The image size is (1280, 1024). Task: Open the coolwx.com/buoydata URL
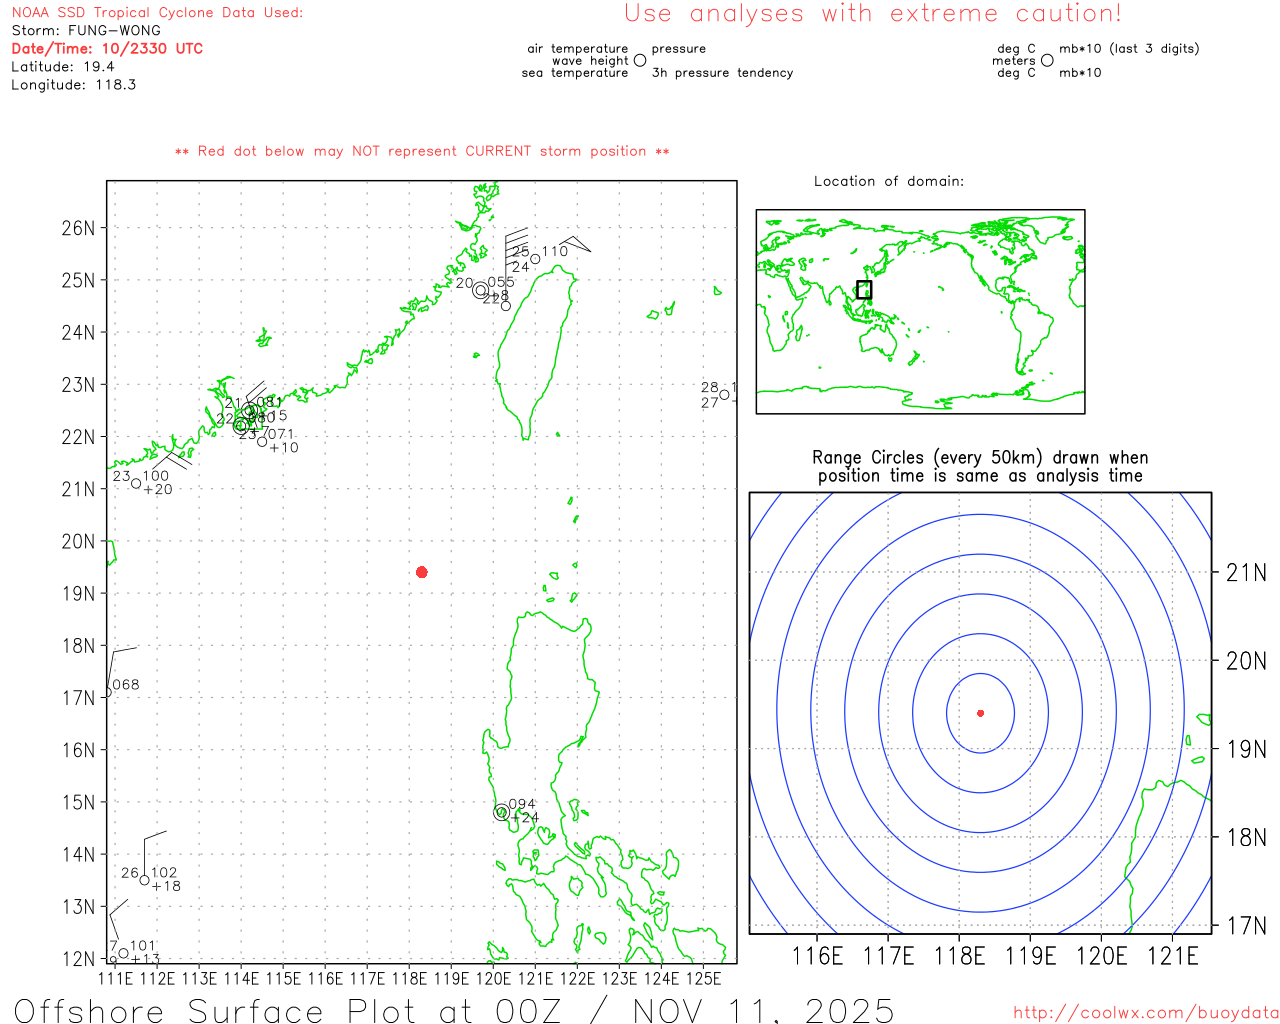click(x=1145, y=1013)
